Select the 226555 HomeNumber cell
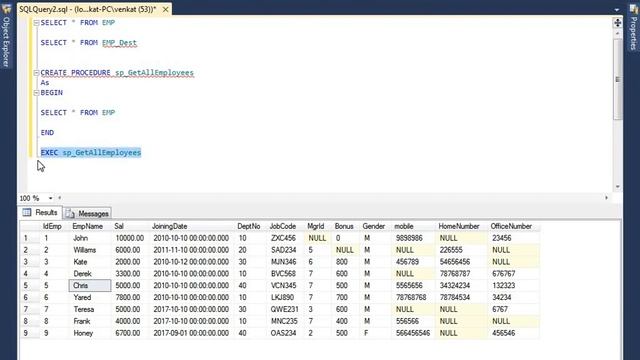640x360 pixels. point(462,250)
